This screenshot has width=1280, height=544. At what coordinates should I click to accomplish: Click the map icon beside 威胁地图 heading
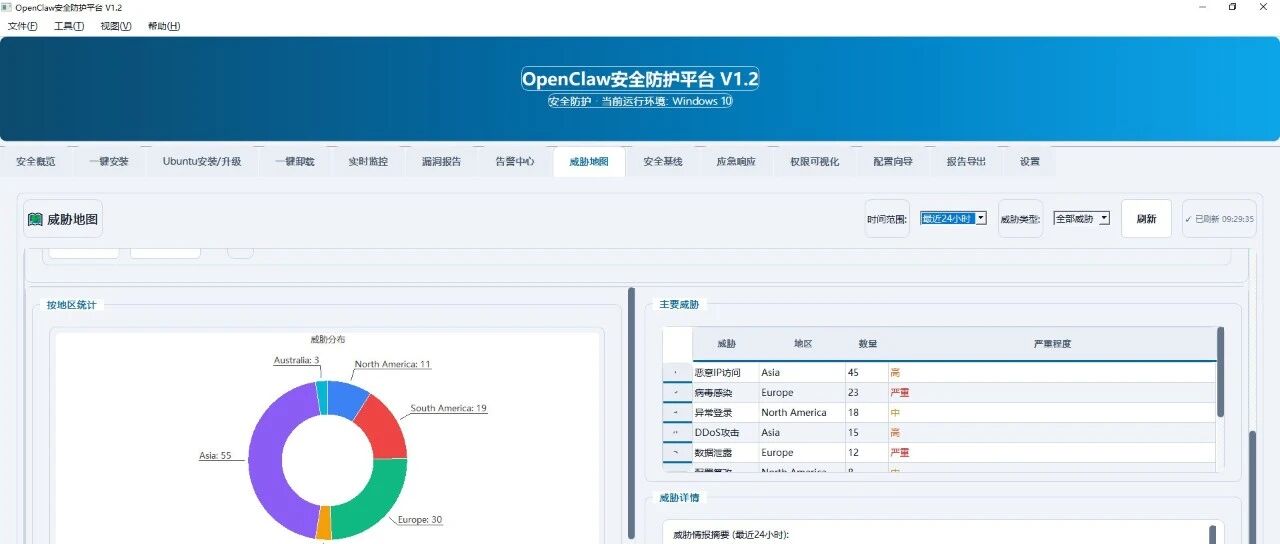coord(35,219)
